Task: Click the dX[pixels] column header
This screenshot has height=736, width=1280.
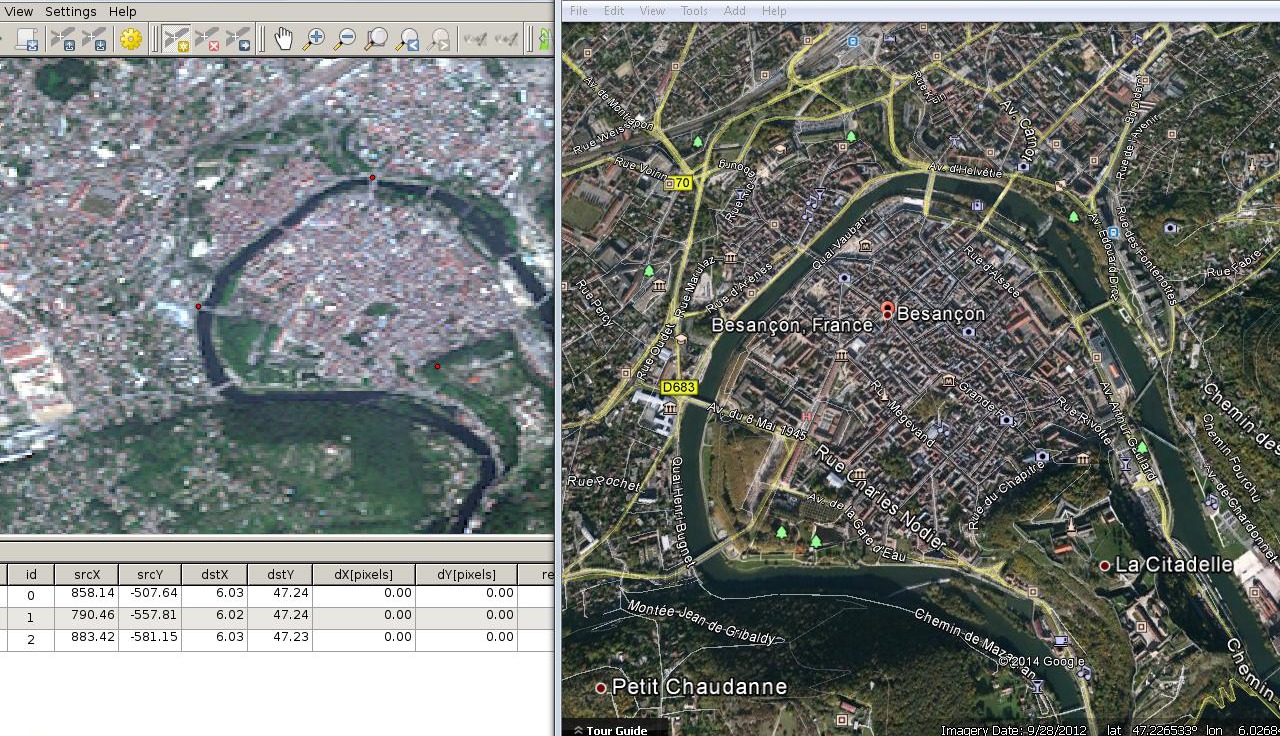Action: (364, 574)
